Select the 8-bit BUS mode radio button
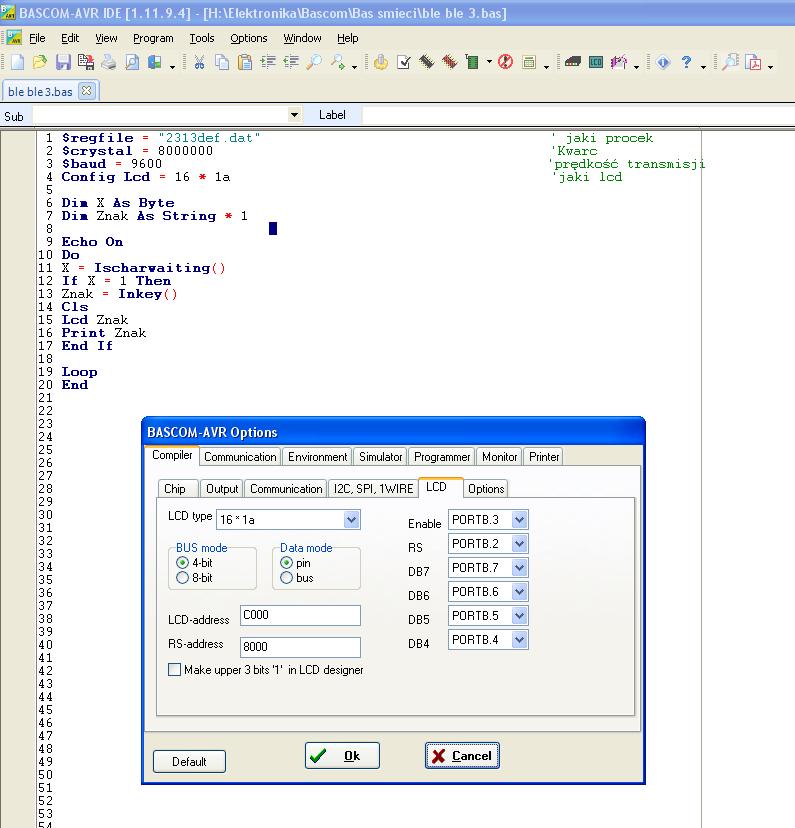This screenshot has width=795, height=828. point(182,578)
